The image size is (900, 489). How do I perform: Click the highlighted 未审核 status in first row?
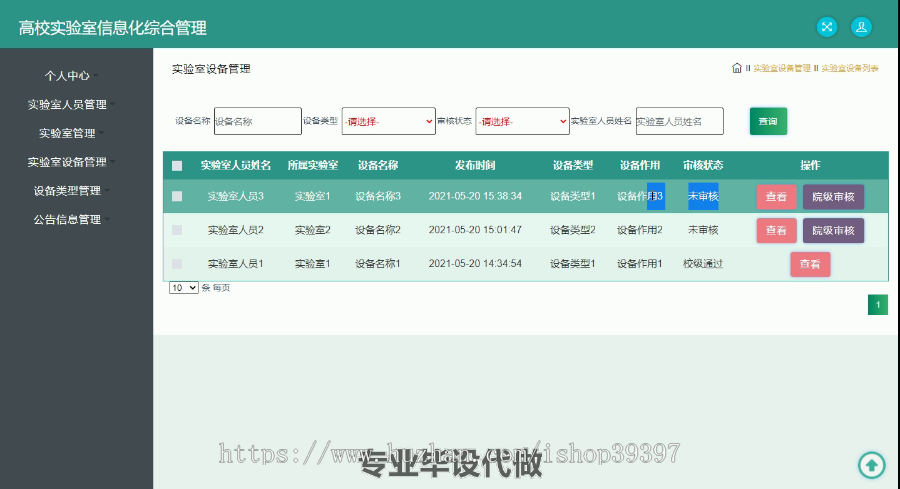(703, 196)
